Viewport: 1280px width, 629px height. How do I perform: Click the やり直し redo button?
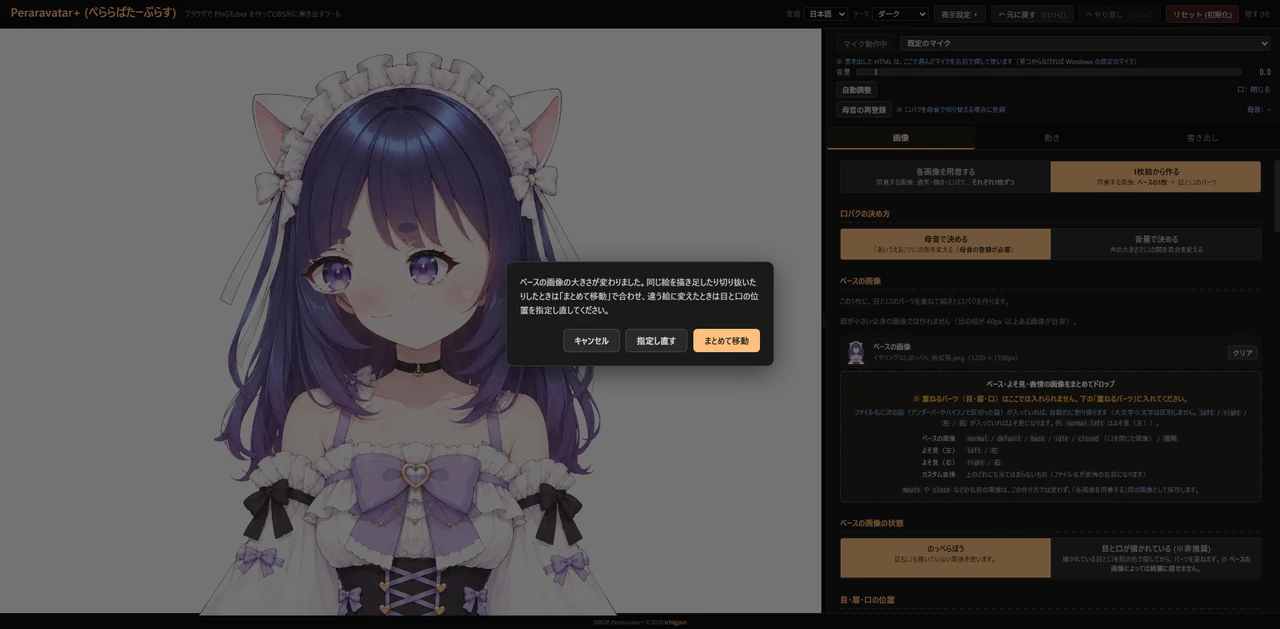click(x=1119, y=14)
